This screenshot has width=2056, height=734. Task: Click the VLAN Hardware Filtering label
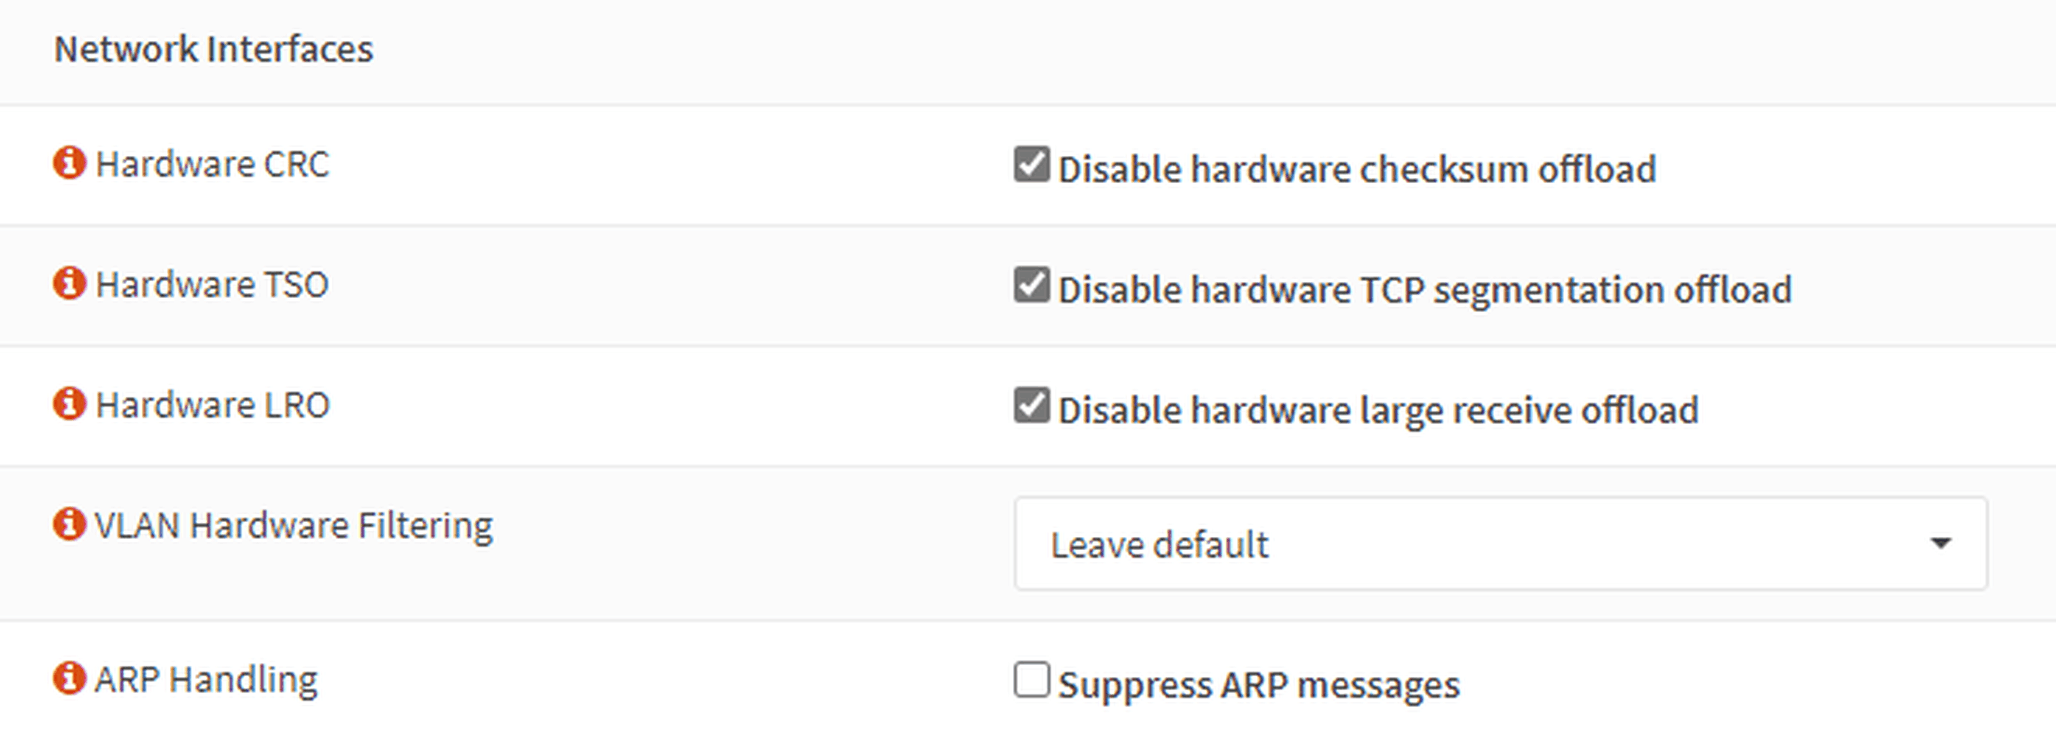tap(294, 526)
